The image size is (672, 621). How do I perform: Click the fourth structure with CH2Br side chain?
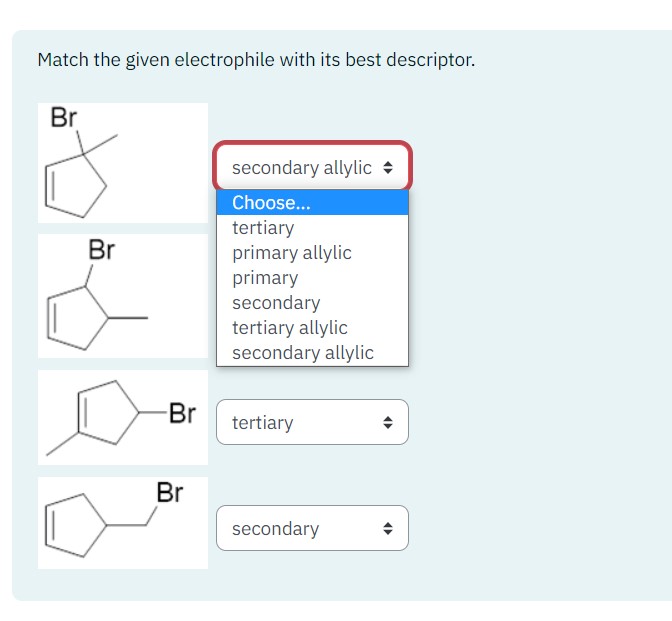(x=123, y=523)
